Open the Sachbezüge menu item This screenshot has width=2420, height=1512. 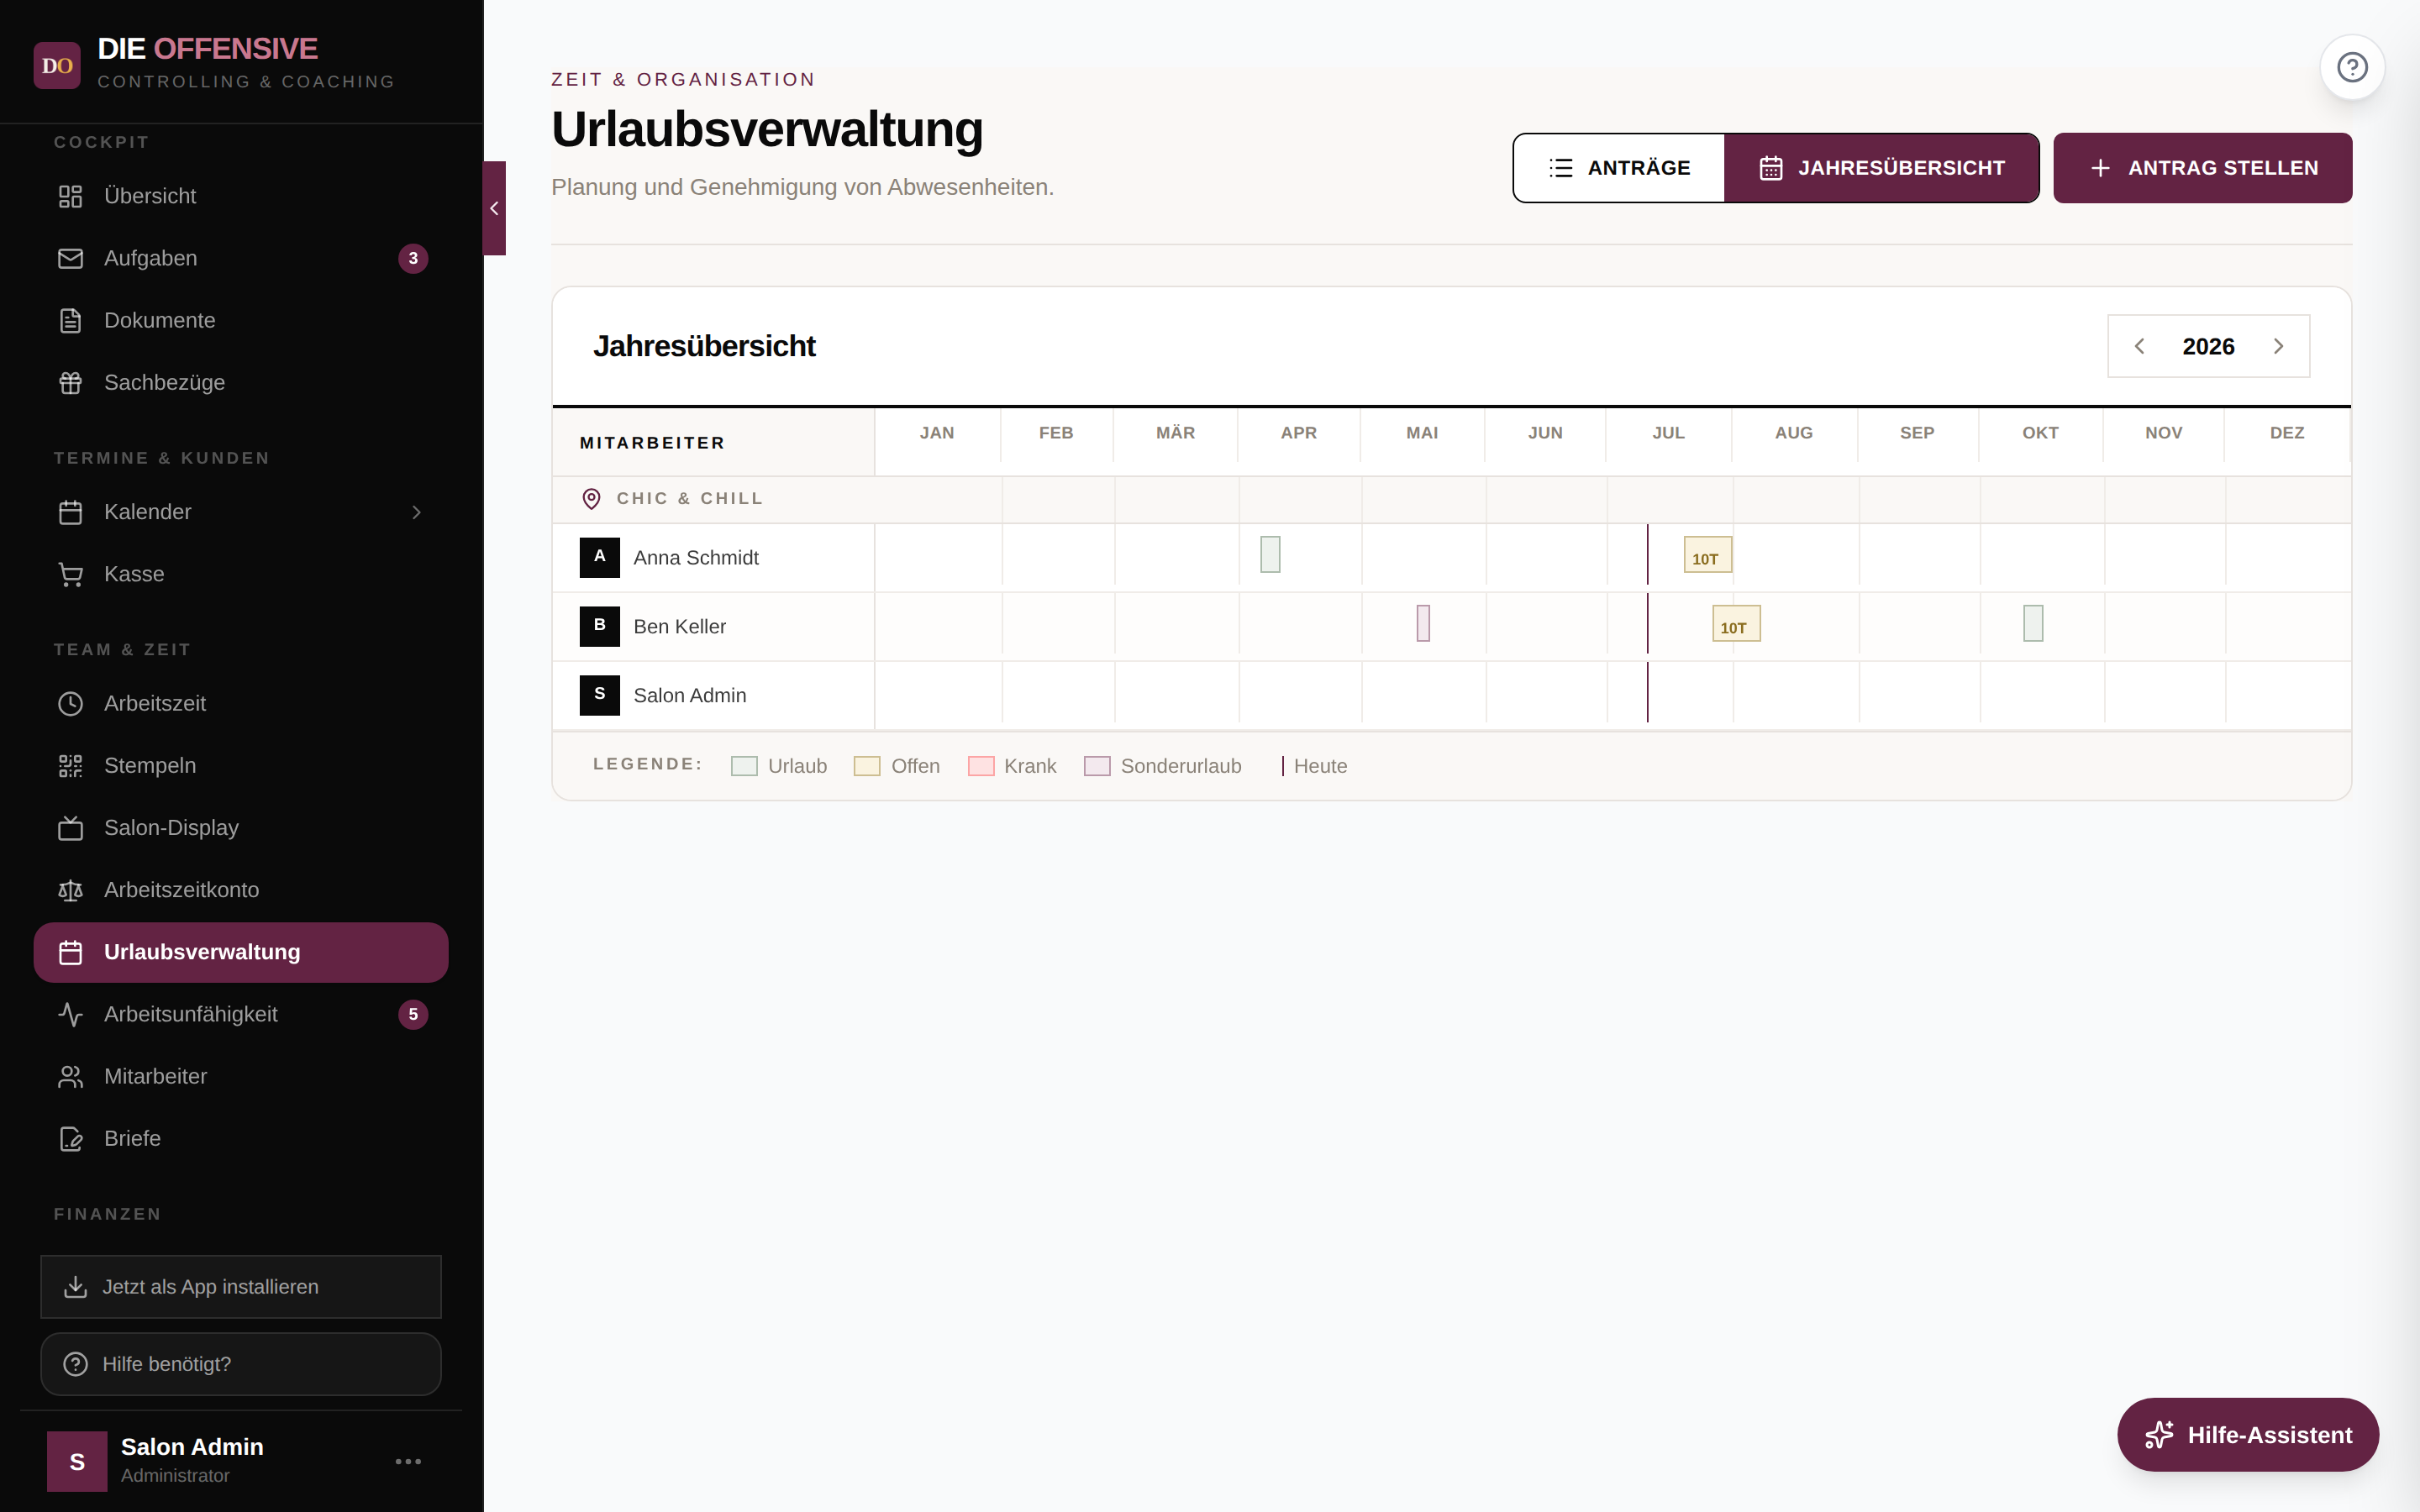(x=241, y=382)
